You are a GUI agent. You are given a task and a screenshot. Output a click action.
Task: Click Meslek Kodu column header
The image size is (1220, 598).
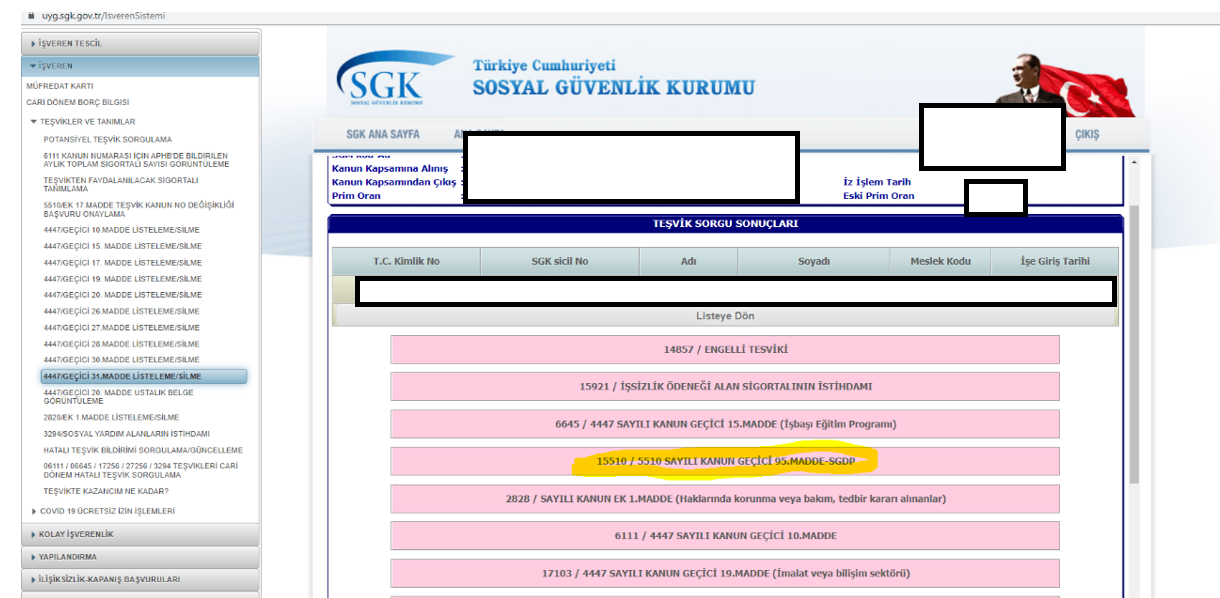(940, 261)
